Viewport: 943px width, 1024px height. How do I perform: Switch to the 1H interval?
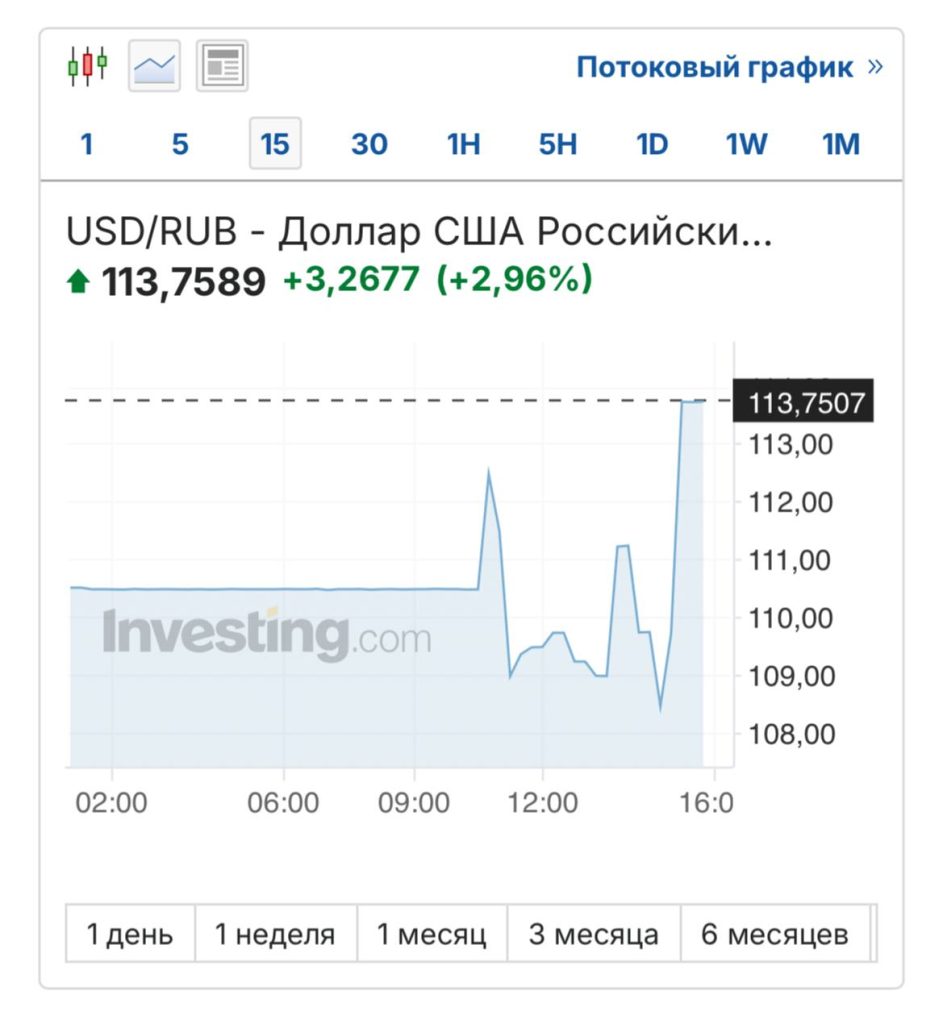coord(463,145)
